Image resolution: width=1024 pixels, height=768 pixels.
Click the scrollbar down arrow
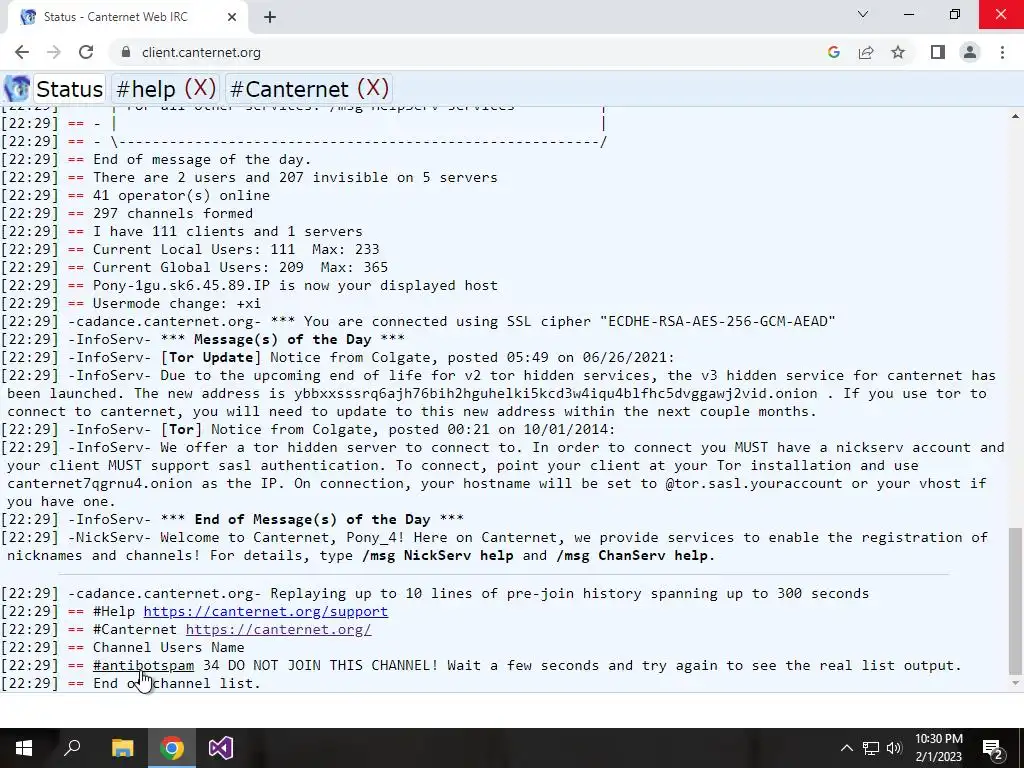pos(1015,683)
